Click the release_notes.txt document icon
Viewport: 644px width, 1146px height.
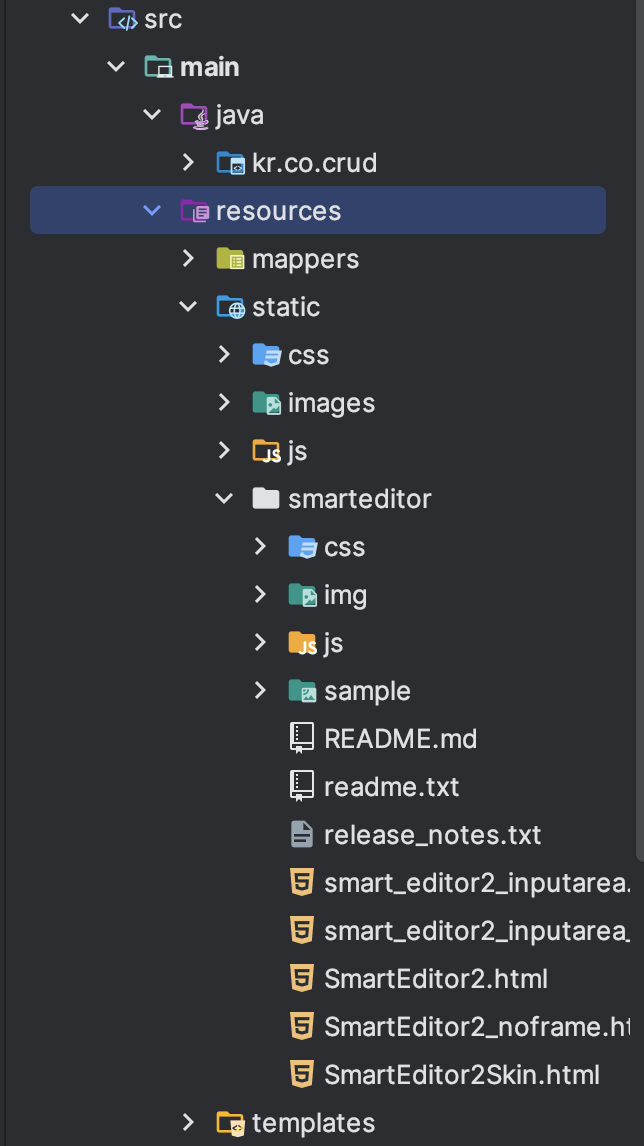(x=302, y=835)
